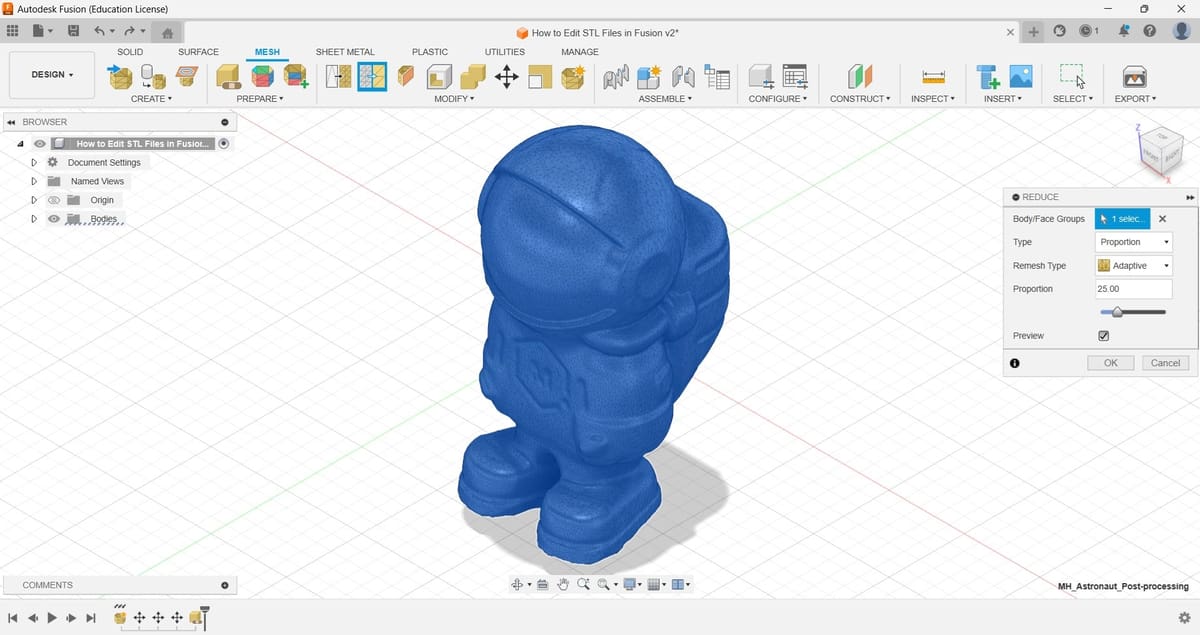Click the Offset Plane construct icon

[x=860, y=76]
